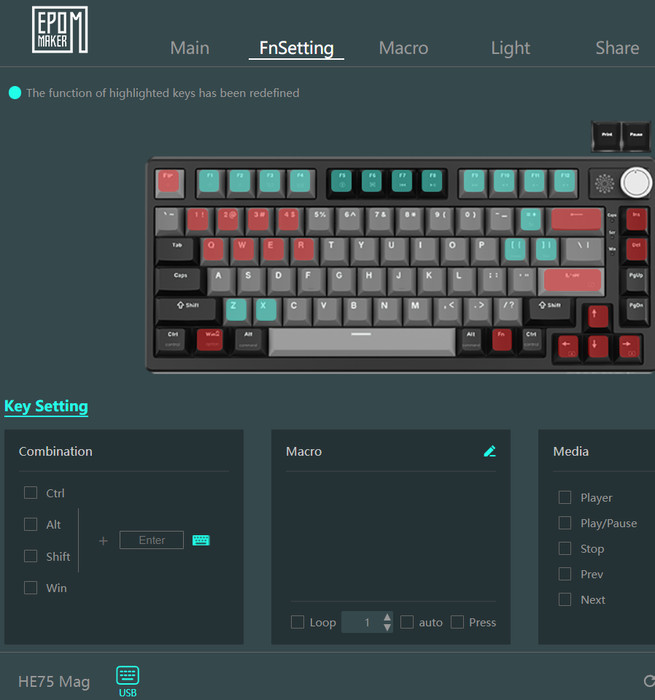Screen dimensions: 655x700
Task: Click the refresh icon at bottom right
Action: click(x=650, y=681)
